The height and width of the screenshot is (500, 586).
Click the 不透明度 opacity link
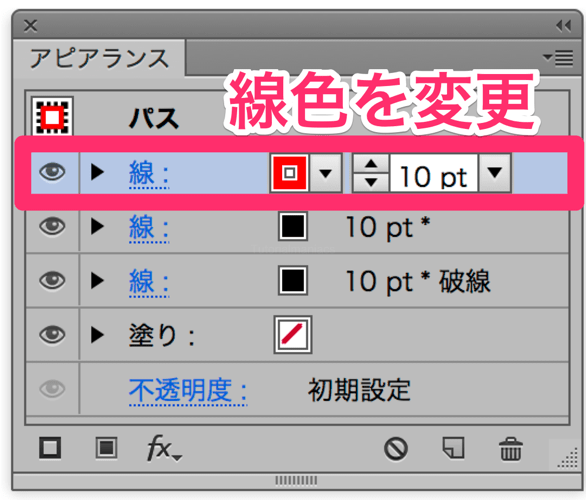click(x=188, y=391)
